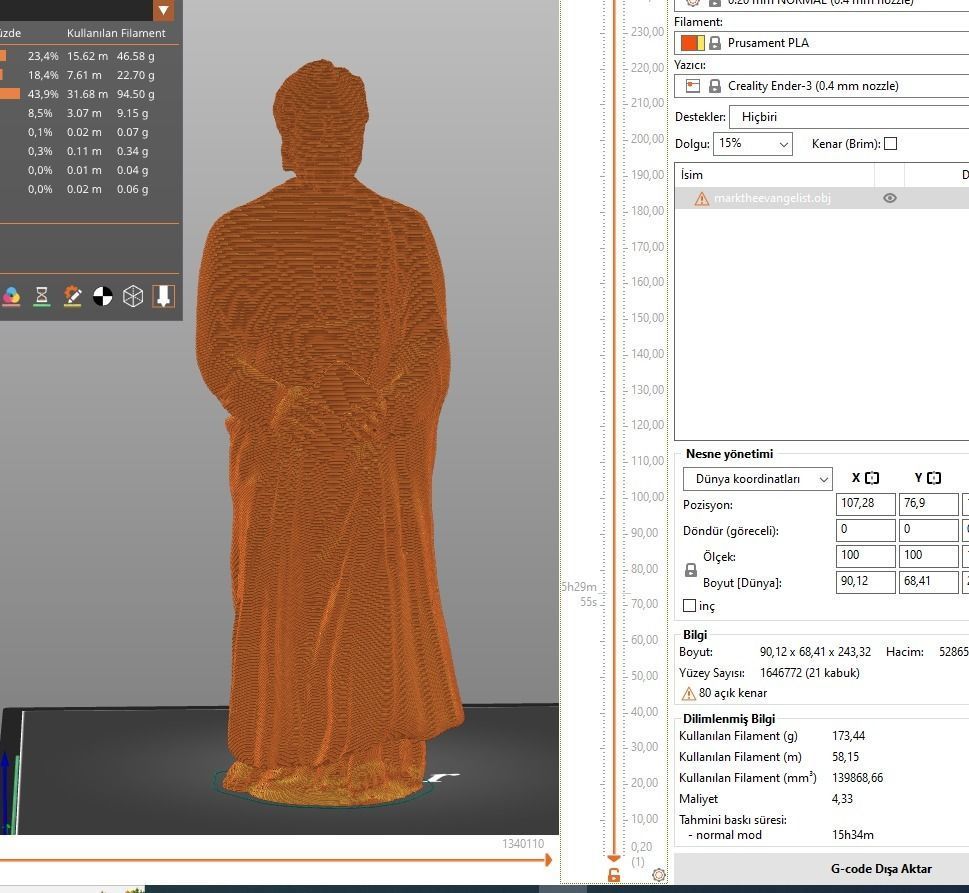Click the tool changes pencil icon
This screenshot has width=969, height=893.
[x=72, y=297]
